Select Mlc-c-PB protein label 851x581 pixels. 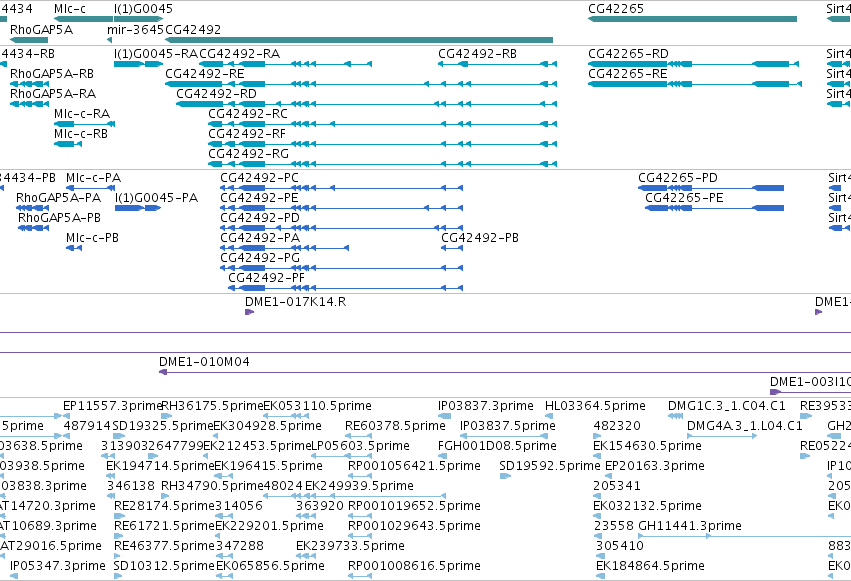click(92, 238)
